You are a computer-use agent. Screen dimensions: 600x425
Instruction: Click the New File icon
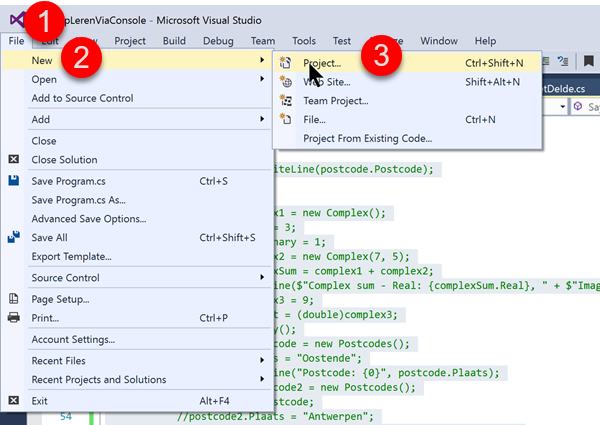[x=285, y=119]
